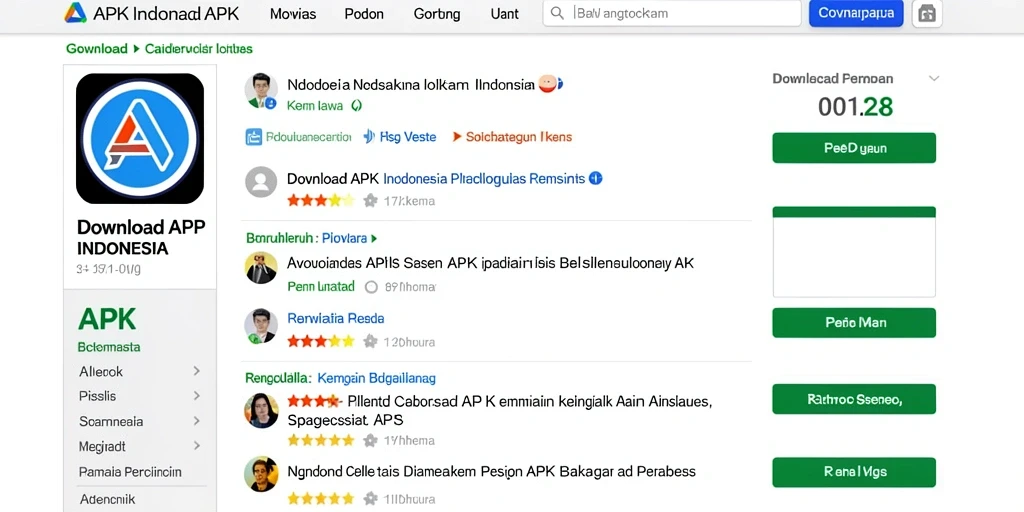
Task: Click the orange play icon before Solchategun Ikens
Action: click(455, 136)
